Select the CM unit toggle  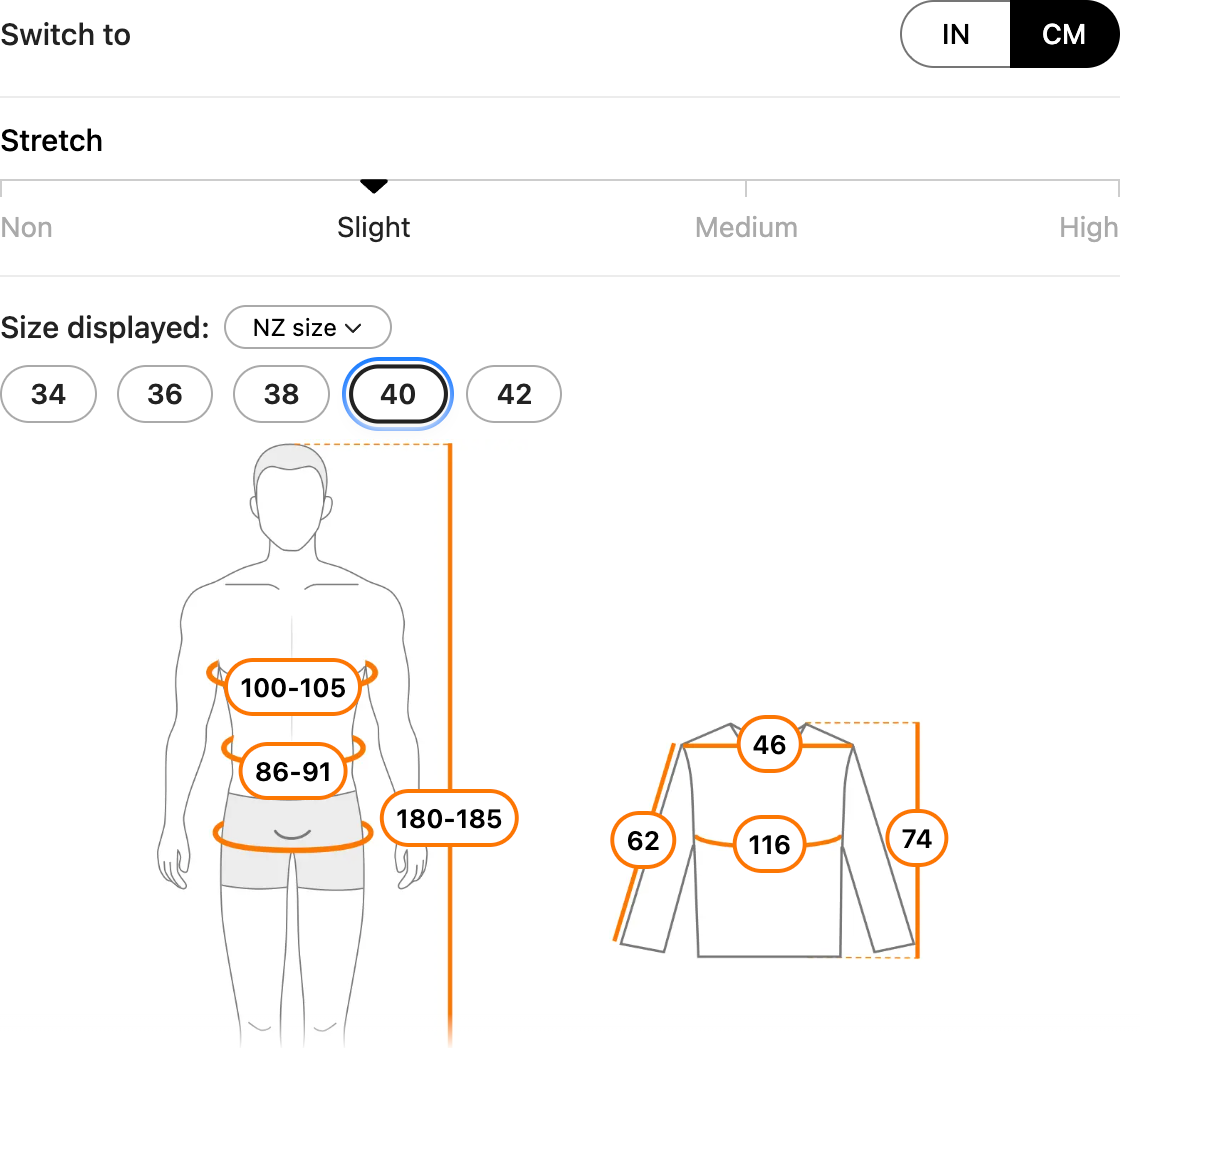(x=1063, y=35)
